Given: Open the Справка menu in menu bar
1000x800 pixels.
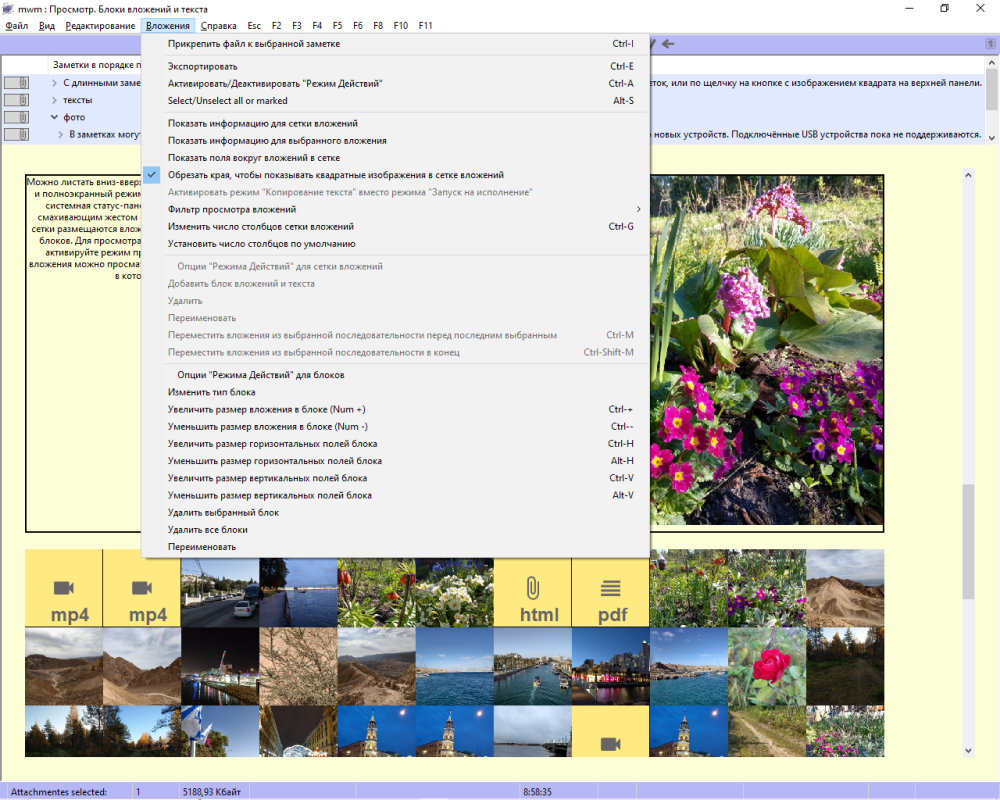Looking at the screenshot, I should click(x=218, y=25).
